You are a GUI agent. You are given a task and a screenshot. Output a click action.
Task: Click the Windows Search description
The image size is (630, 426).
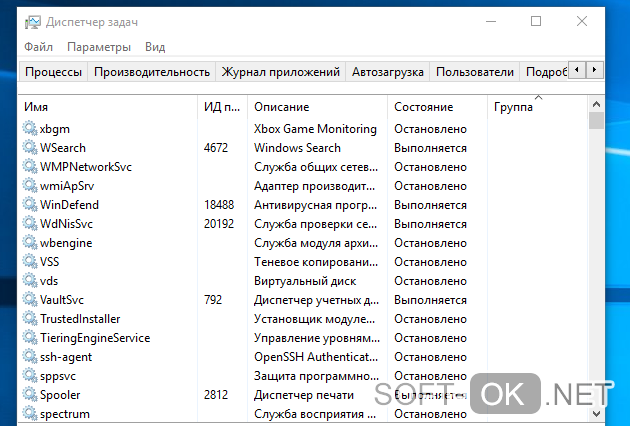[x=297, y=148]
